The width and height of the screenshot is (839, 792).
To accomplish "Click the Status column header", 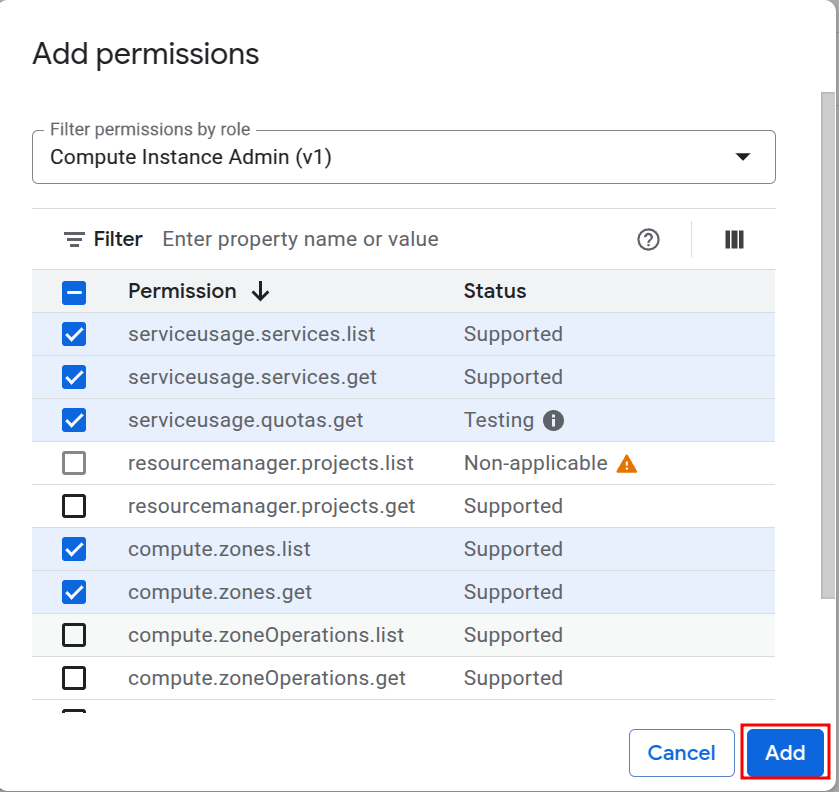I will pyautogui.click(x=495, y=291).
